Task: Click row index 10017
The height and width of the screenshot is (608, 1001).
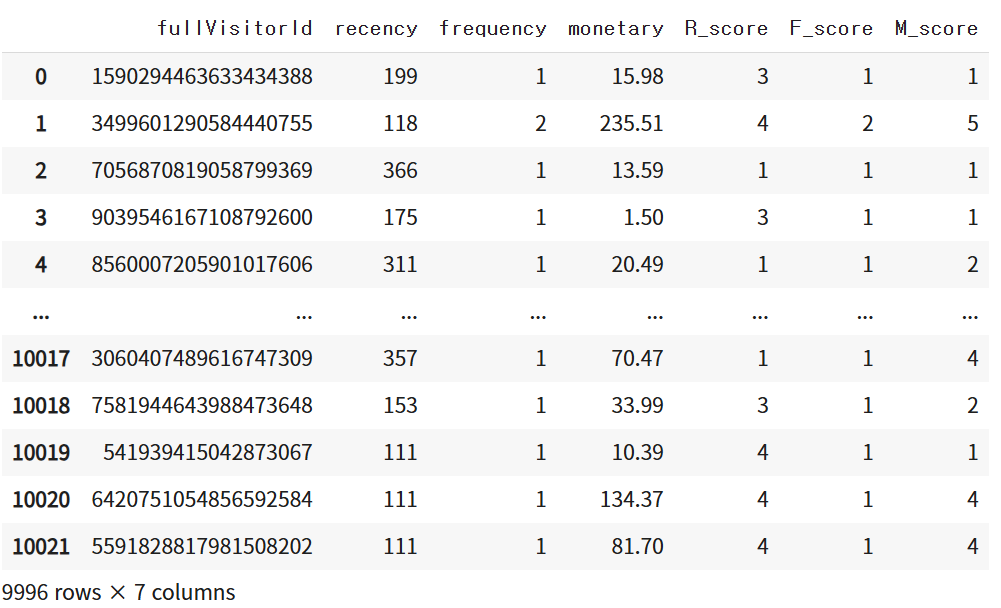Action: tap(41, 358)
